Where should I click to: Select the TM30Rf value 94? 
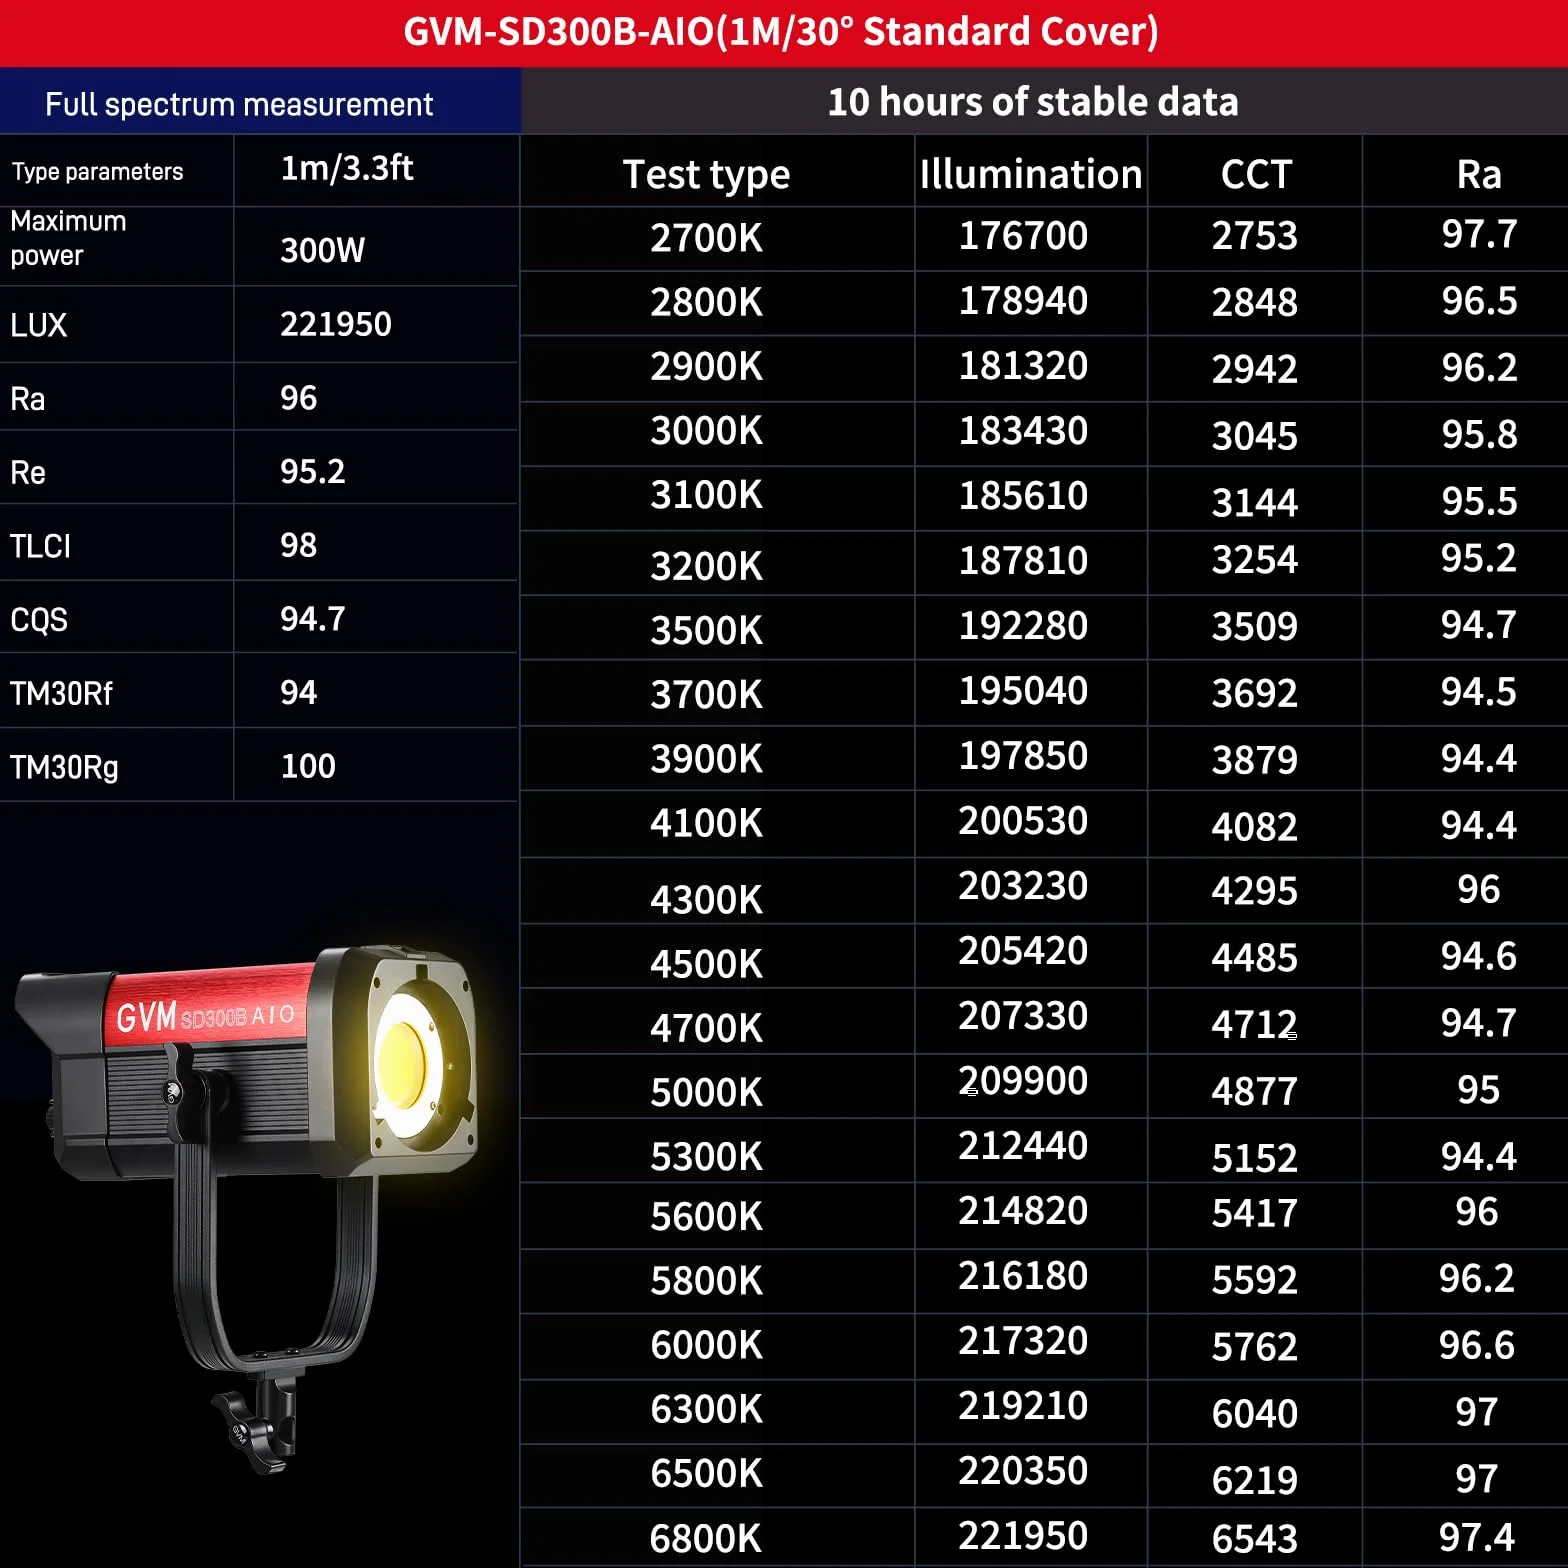[299, 692]
